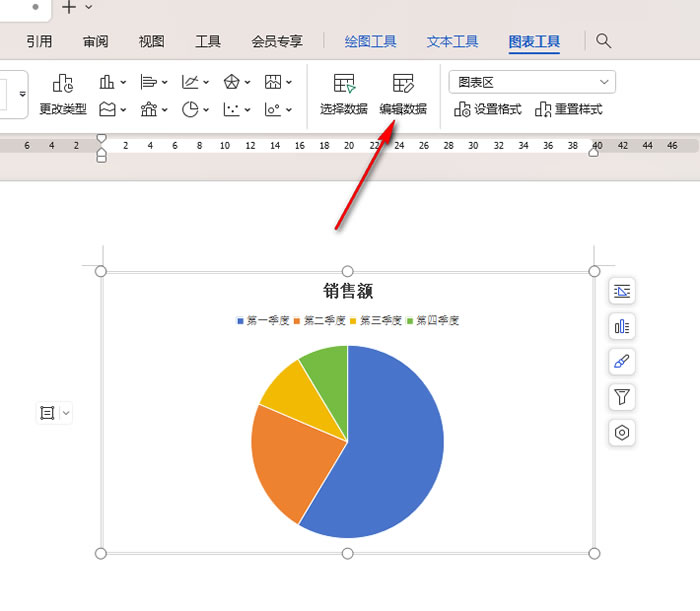Select the 第三季度 legend entry

pos(376,320)
